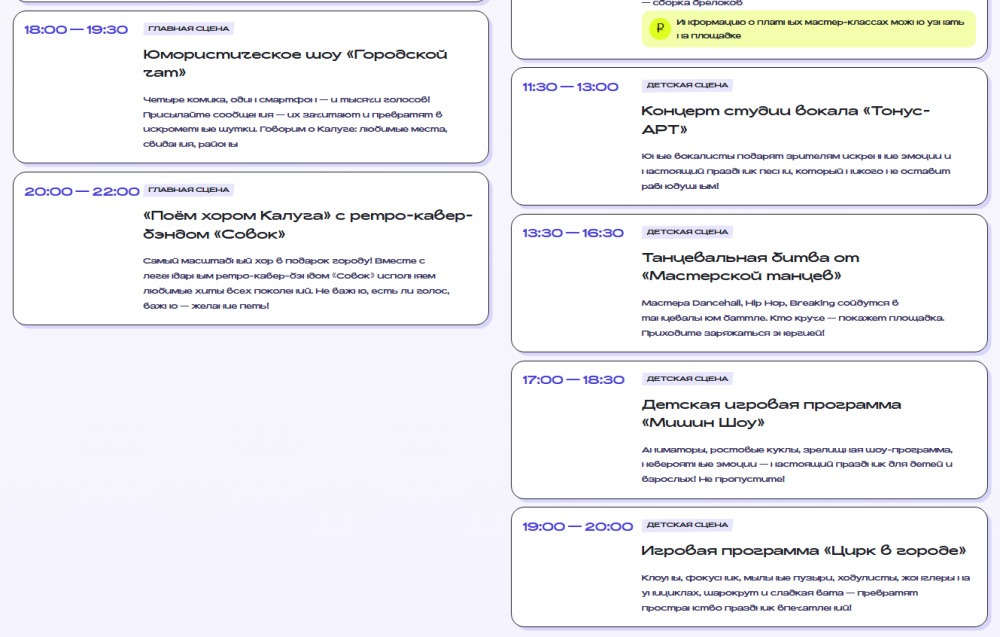Select the 13:30 — 16:30 time label
The height and width of the screenshot is (637, 1000).
pos(573,233)
